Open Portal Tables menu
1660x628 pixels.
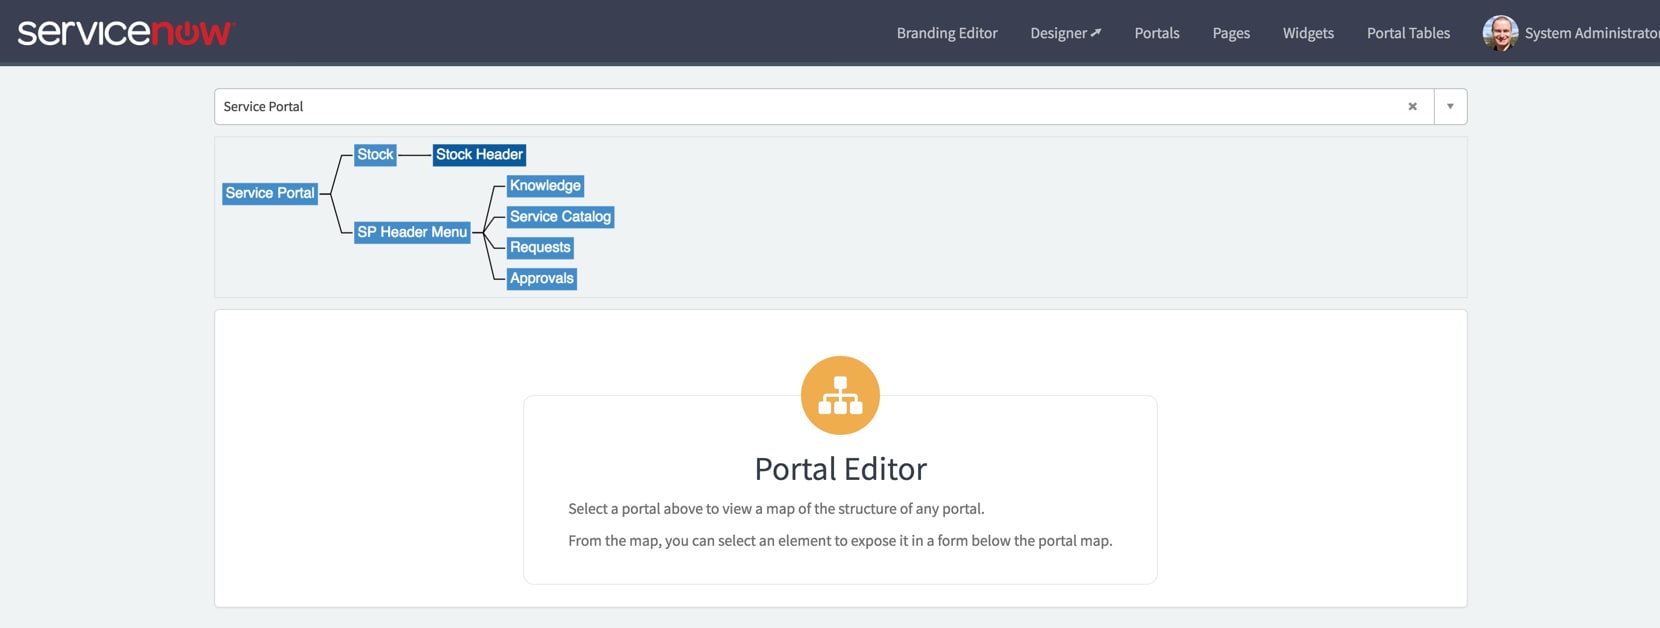1408,33
